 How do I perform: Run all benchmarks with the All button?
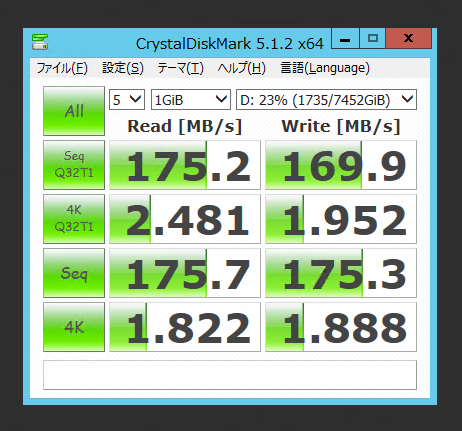tap(74, 111)
